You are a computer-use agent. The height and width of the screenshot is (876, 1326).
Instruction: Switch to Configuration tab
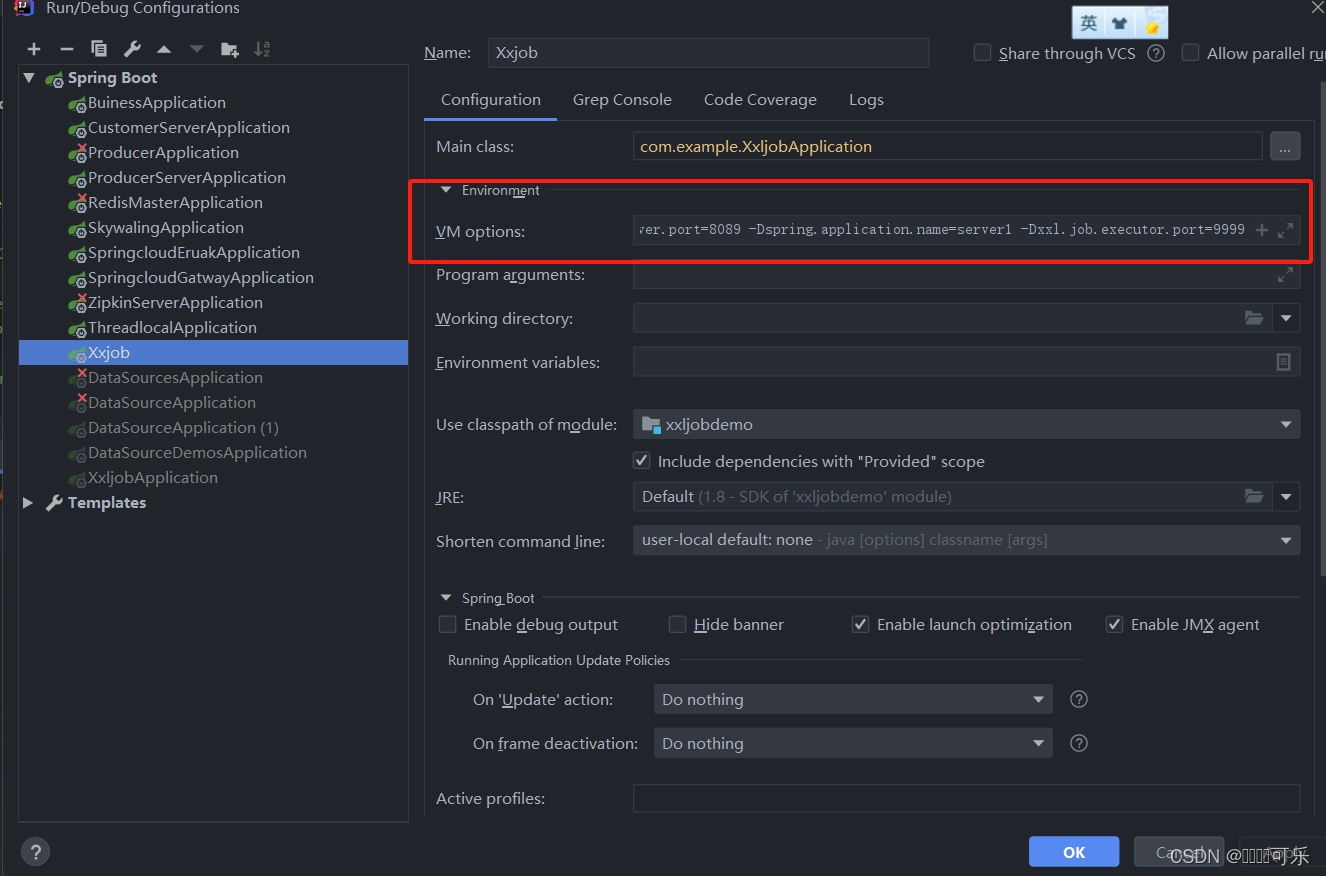click(x=491, y=100)
